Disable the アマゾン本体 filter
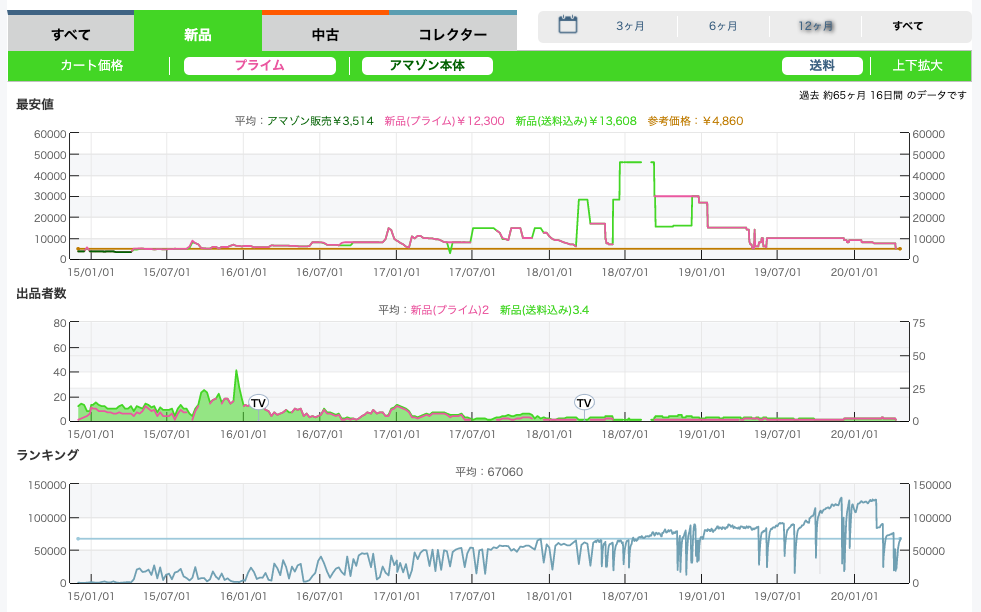The width and height of the screenshot is (981, 612). pyautogui.click(x=427, y=66)
